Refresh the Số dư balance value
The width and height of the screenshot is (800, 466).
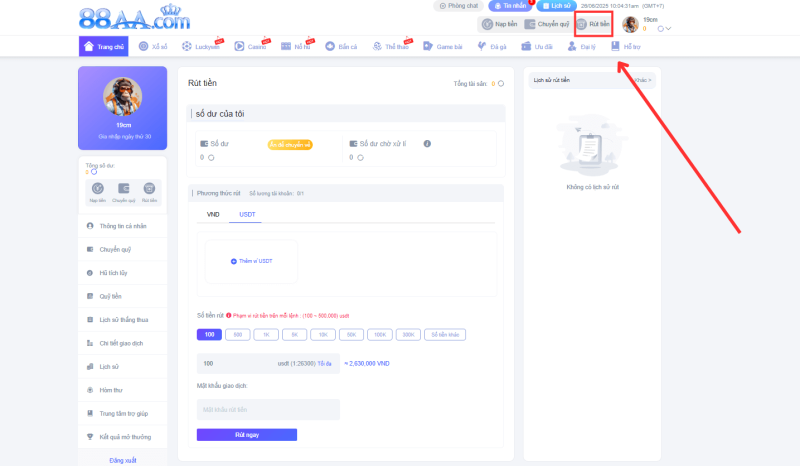point(211,158)
